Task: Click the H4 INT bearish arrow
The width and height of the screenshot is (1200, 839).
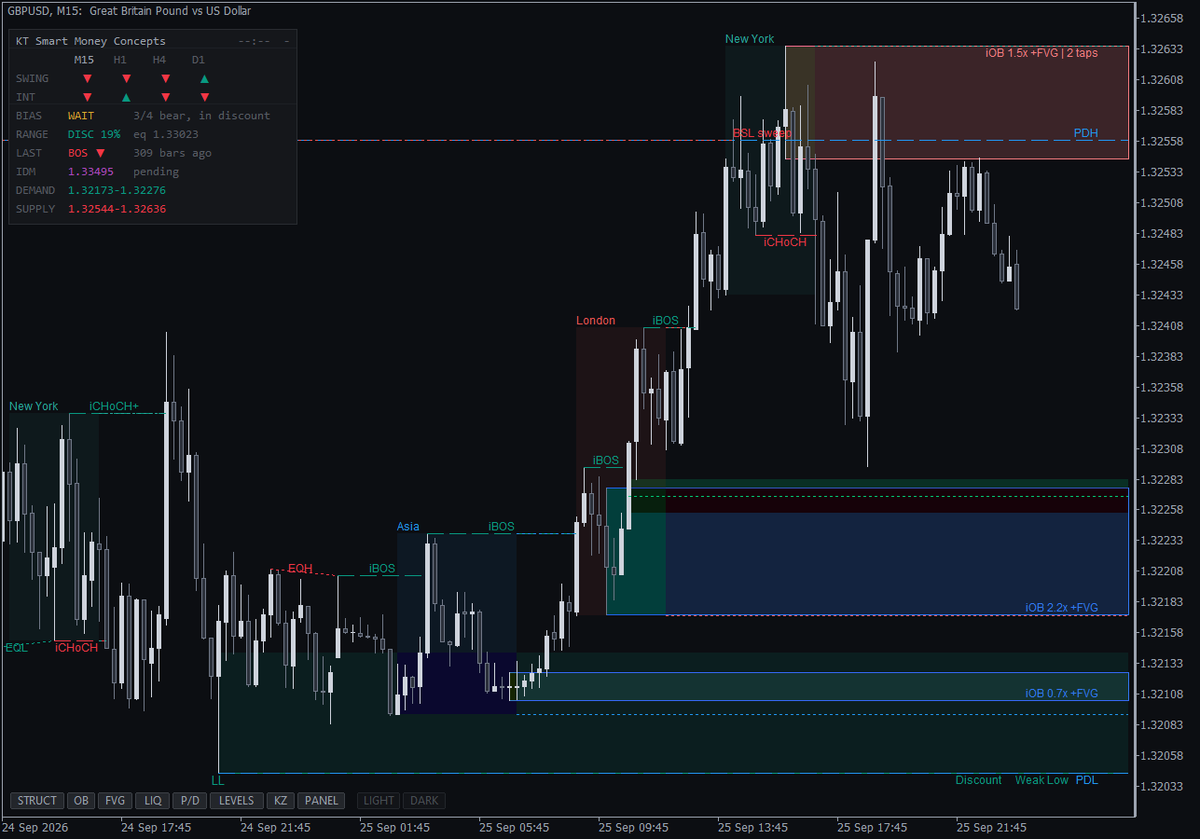Action: click(165, 97)
